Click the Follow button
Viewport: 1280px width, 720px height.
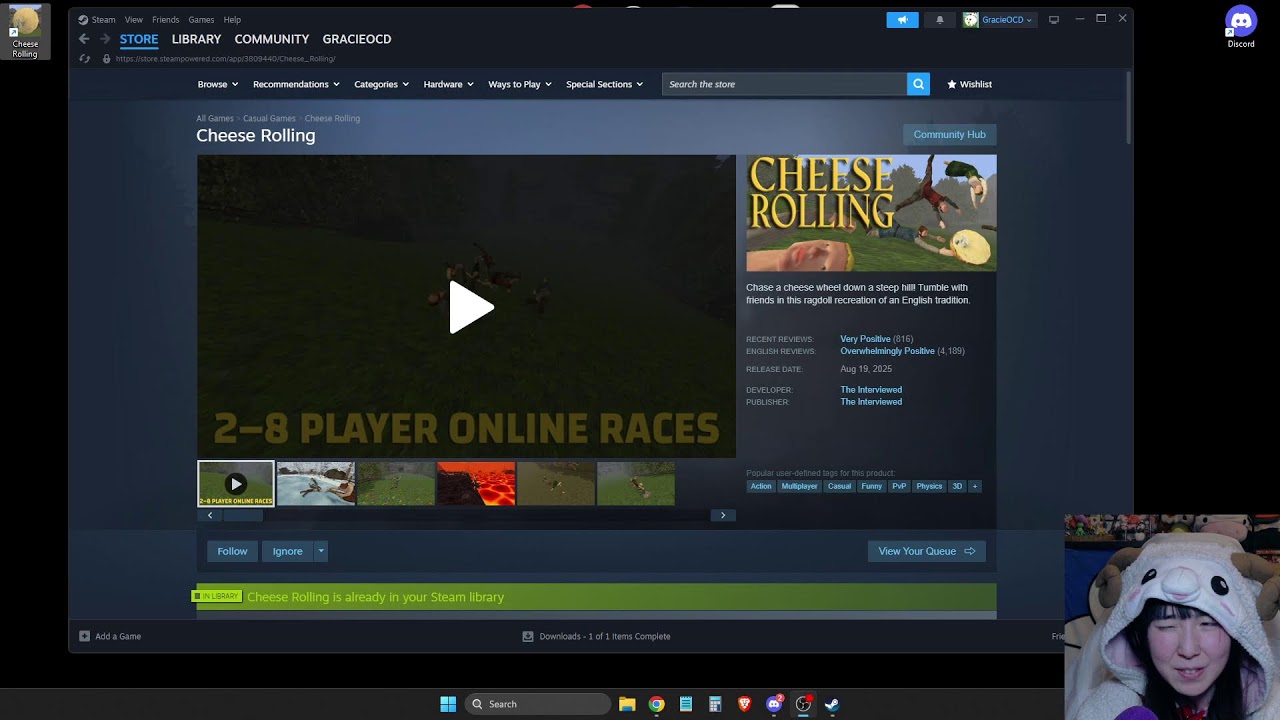click(x=232, y=551)
